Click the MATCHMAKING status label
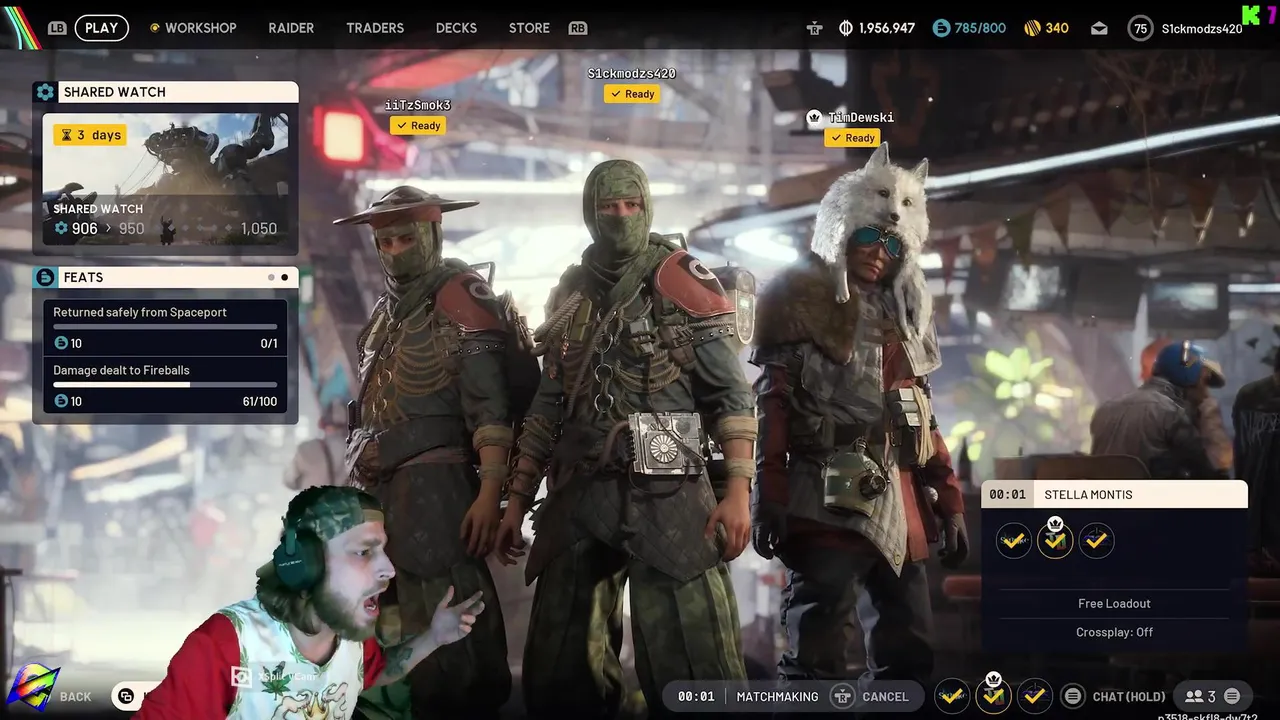 (777, 697)
